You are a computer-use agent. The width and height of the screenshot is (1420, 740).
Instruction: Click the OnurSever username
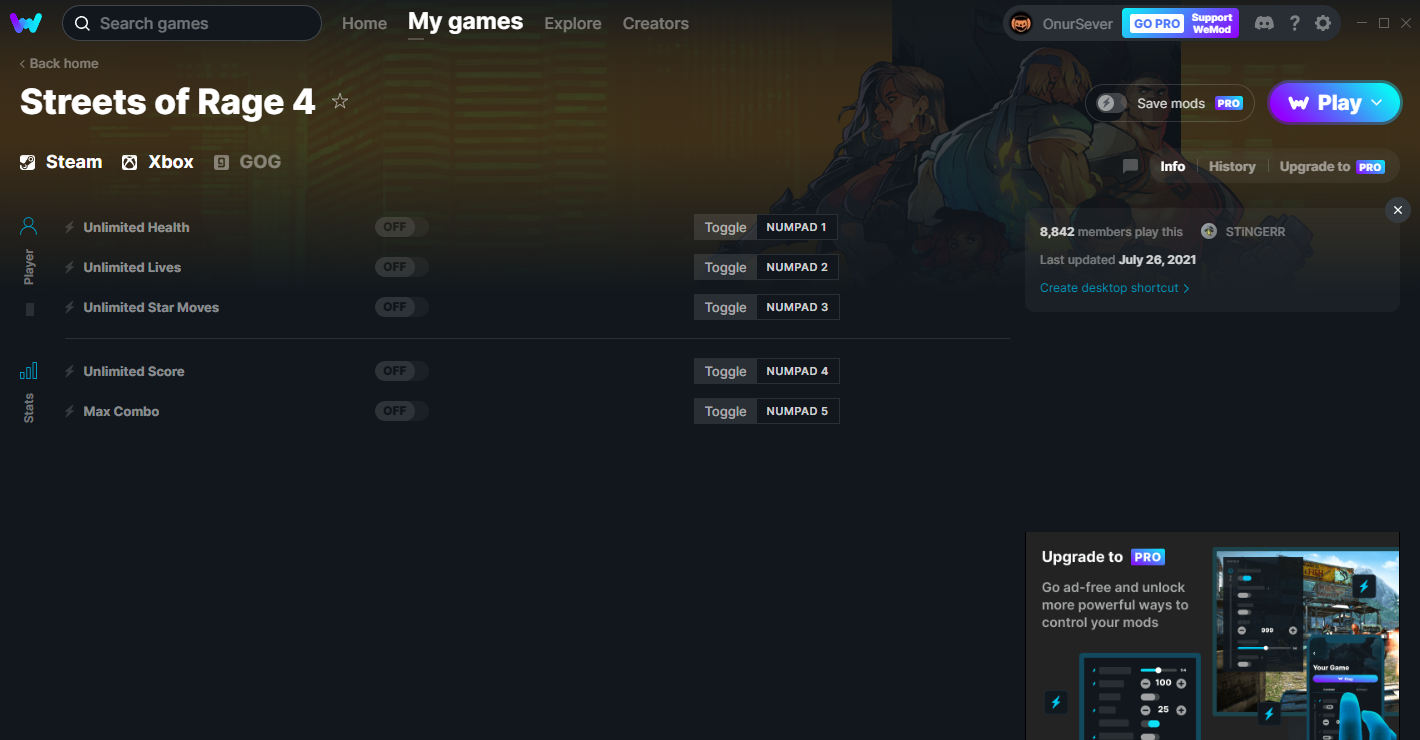[1076, 23]
